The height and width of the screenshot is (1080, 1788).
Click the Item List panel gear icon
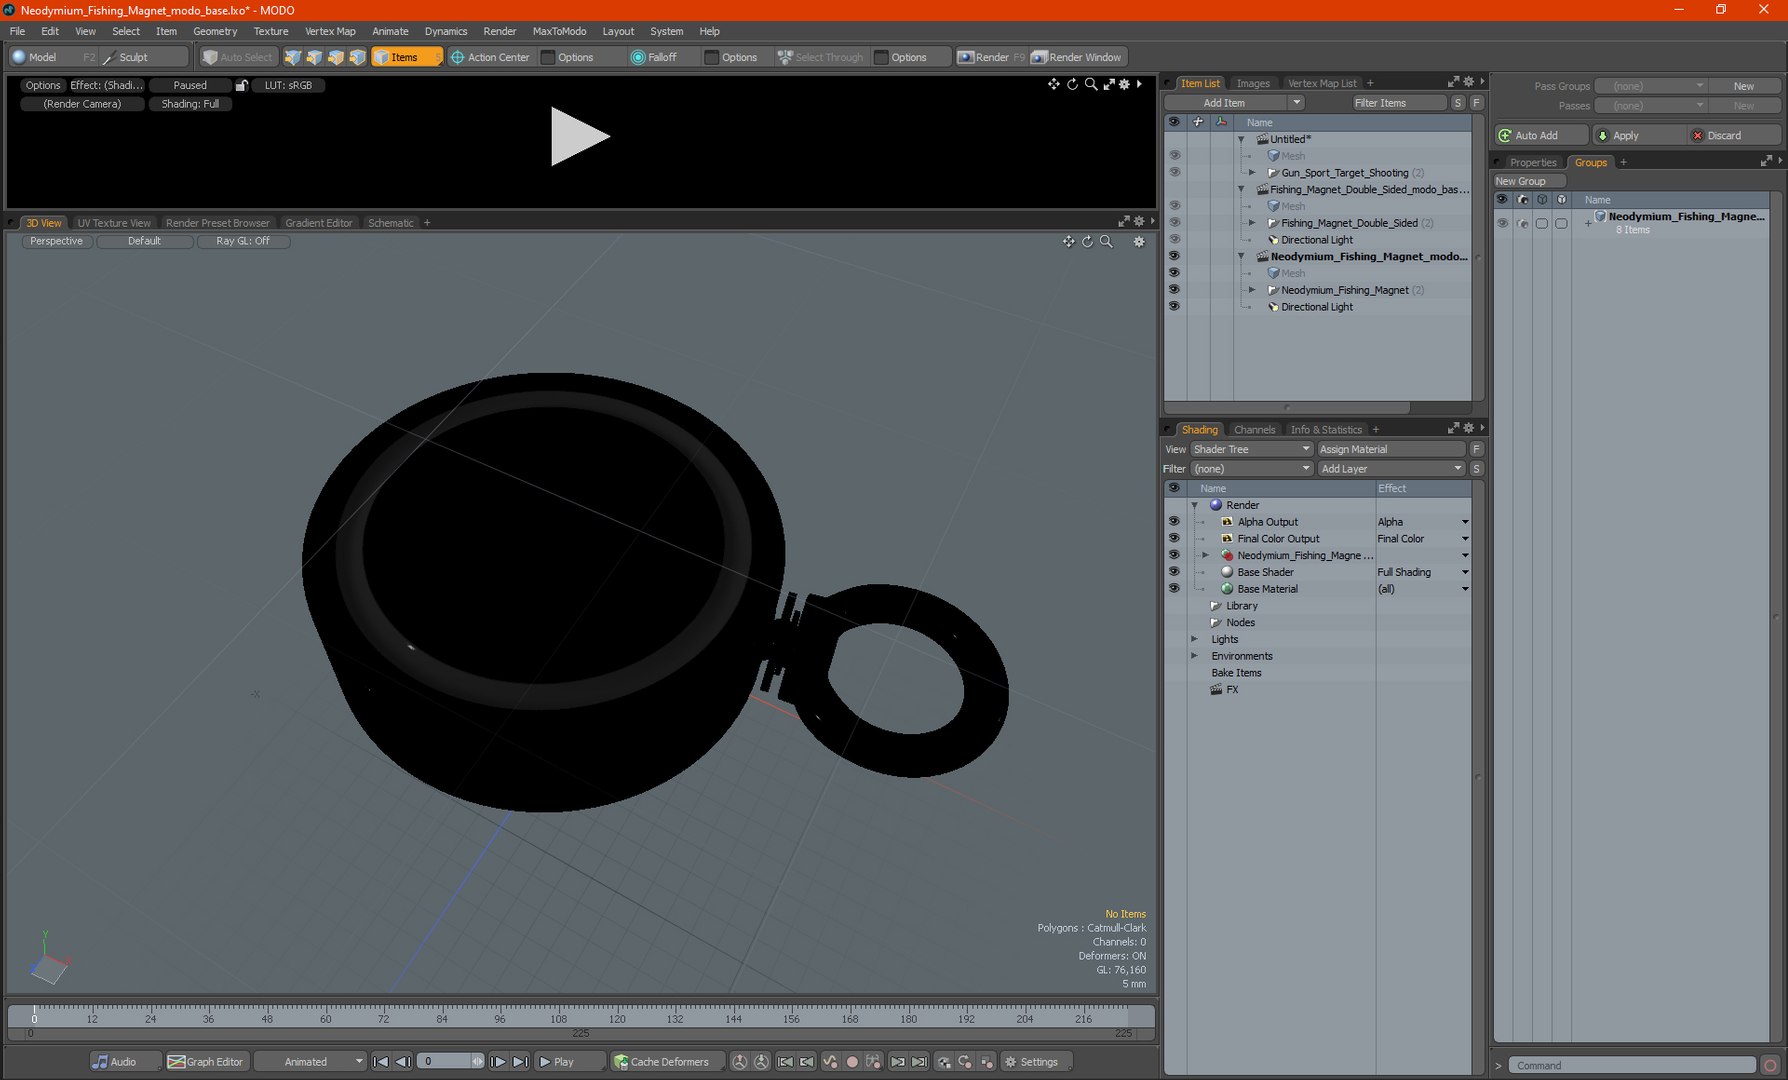coord(1468,82)
